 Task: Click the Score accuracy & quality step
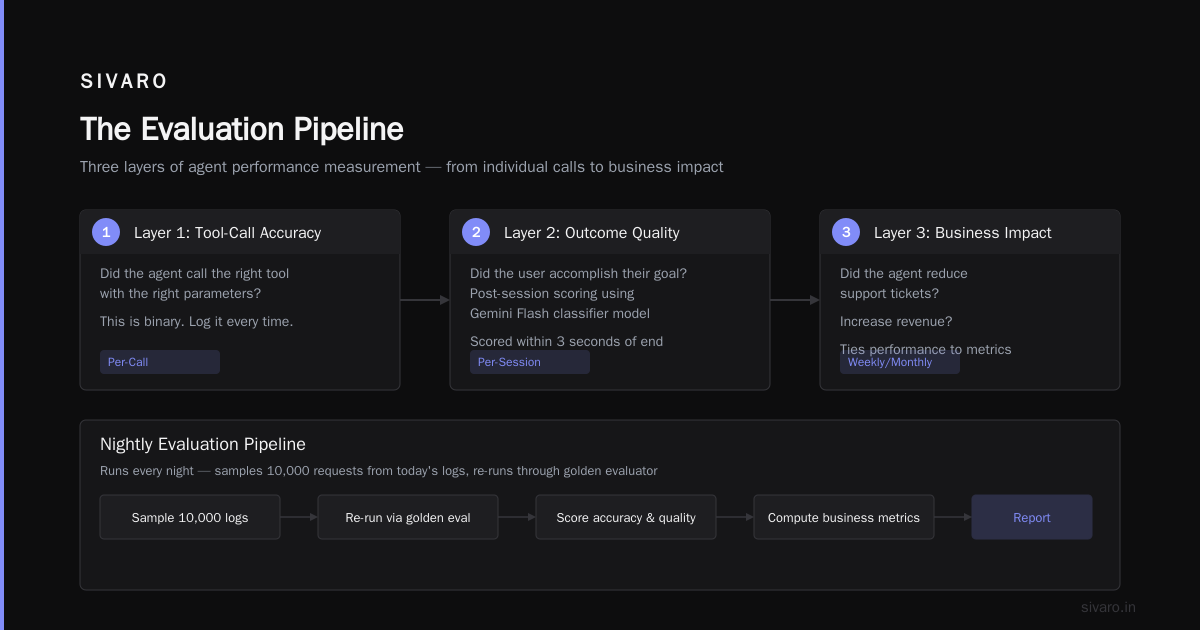[626, 517]
